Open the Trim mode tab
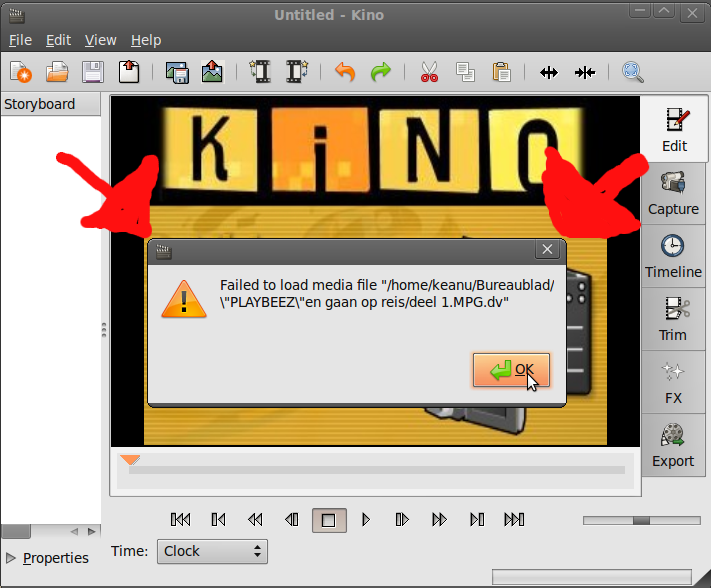Image resolution: width=711 pixels, height=588 pixels. (x=673, y=319)
